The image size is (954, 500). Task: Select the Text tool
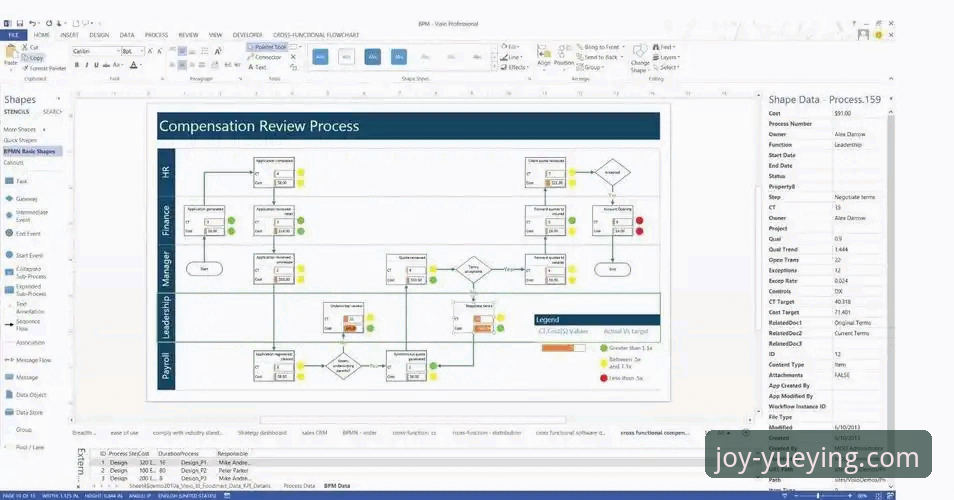point(258,67)
